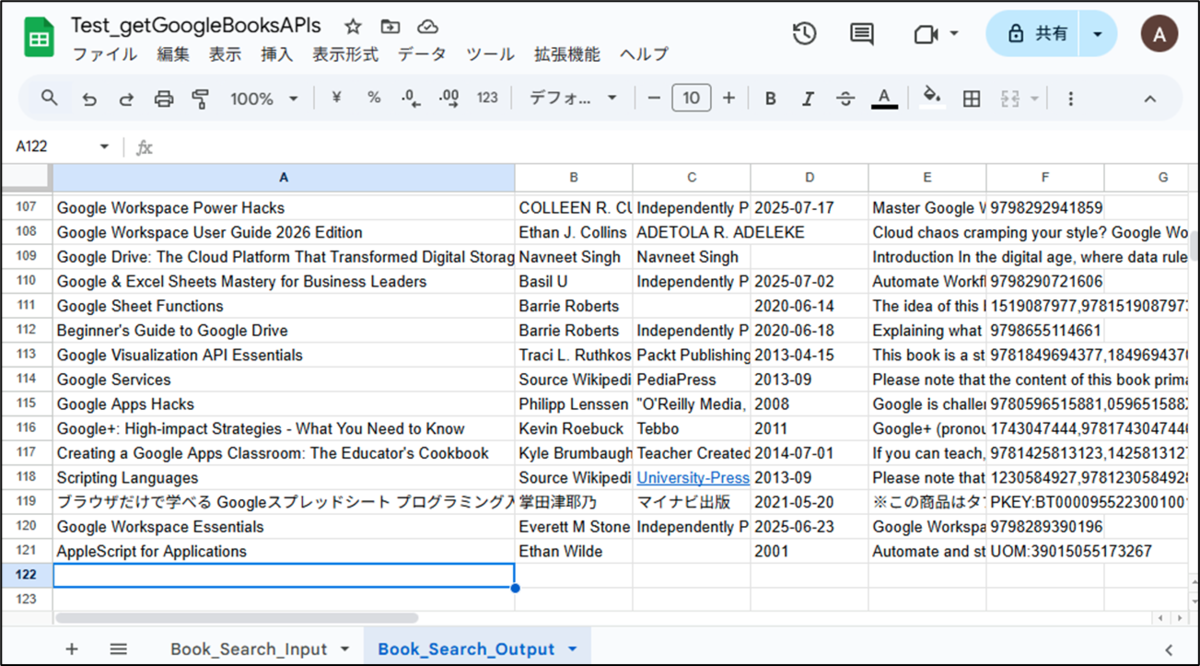This screenshot has width=1200, height=666.
Task: Show comments with the comment icon
Action: [861, 34]
